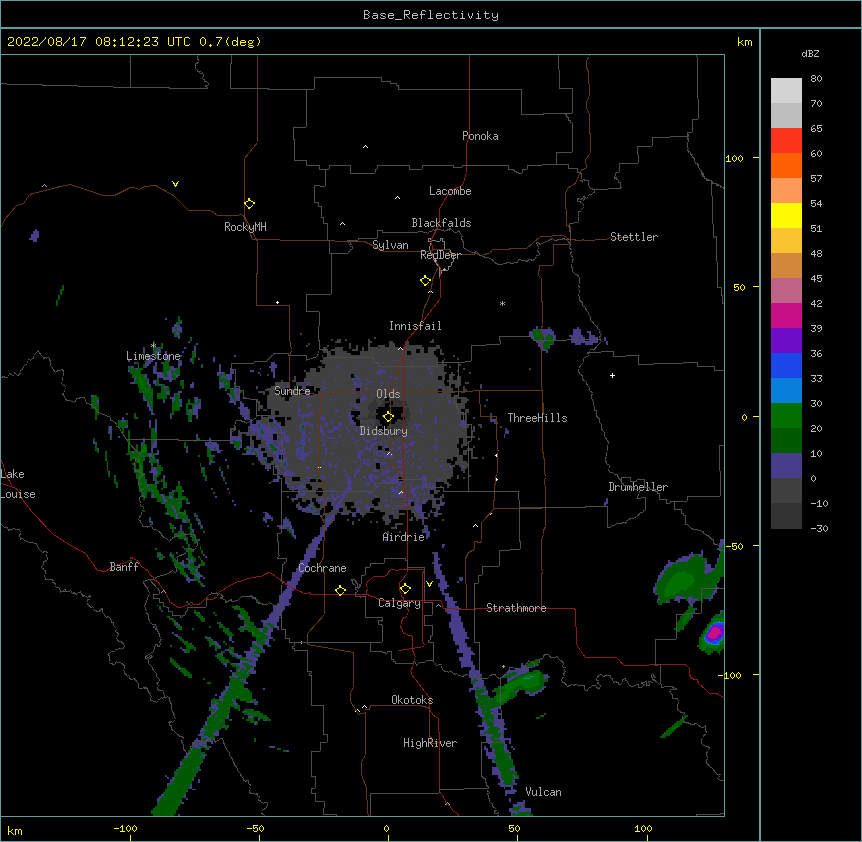Screen dimensions: 862x842
Task: Click the Lacombe city label
Action: point(450,191)
